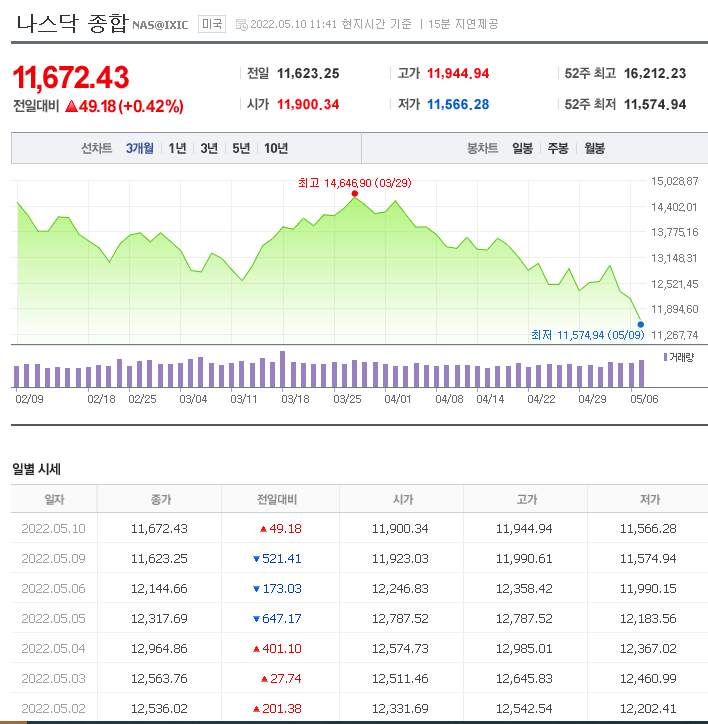Click the 종가 column header
This screenshot has height=724, width=708.
pyautogui.click(x=161, y=499)
